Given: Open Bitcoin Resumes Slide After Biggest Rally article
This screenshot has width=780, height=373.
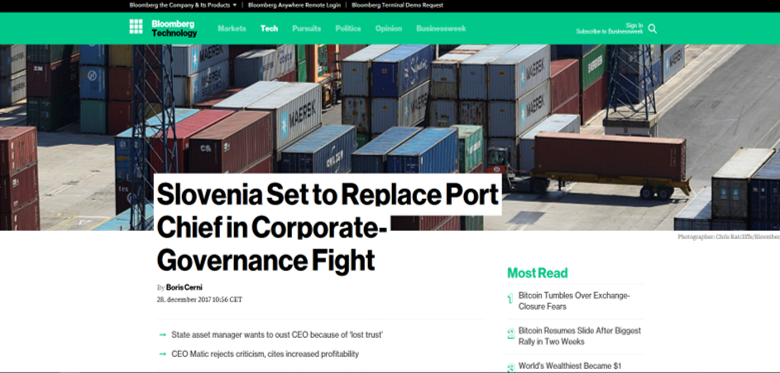Looking at the screenshot, I should (x=580, y=336).
